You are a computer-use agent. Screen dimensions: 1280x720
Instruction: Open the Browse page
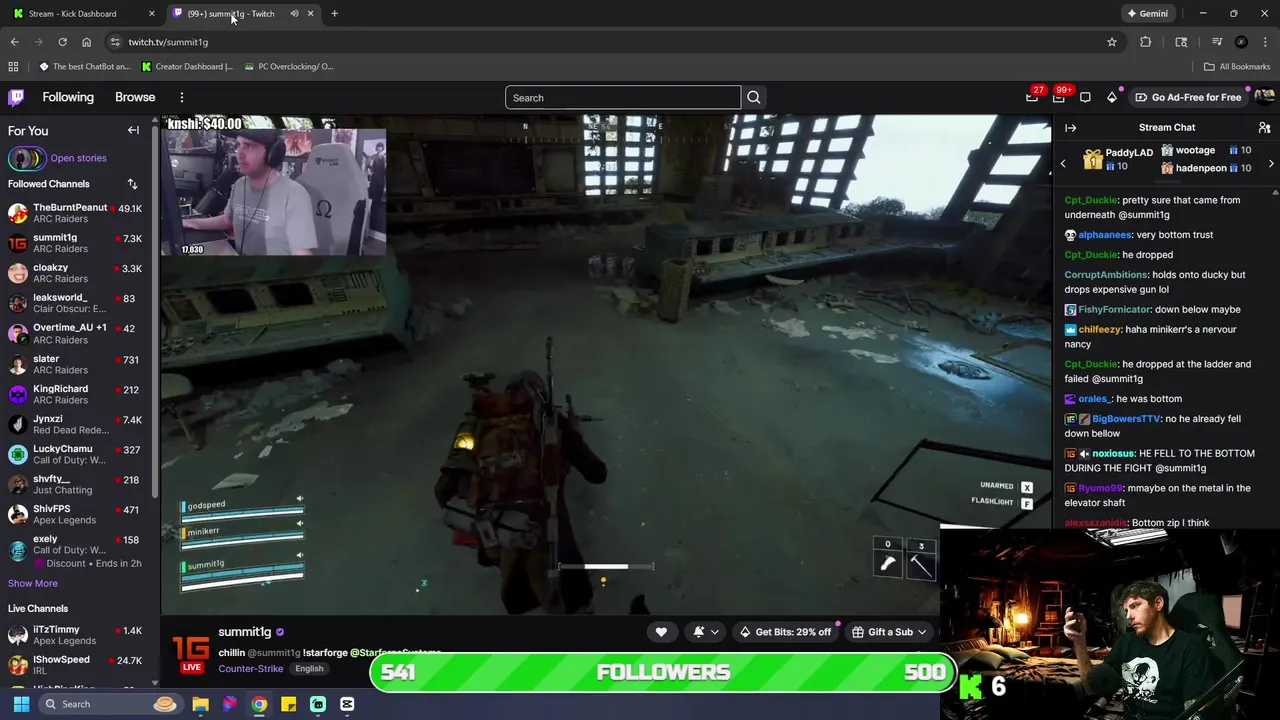pos(135,97)
